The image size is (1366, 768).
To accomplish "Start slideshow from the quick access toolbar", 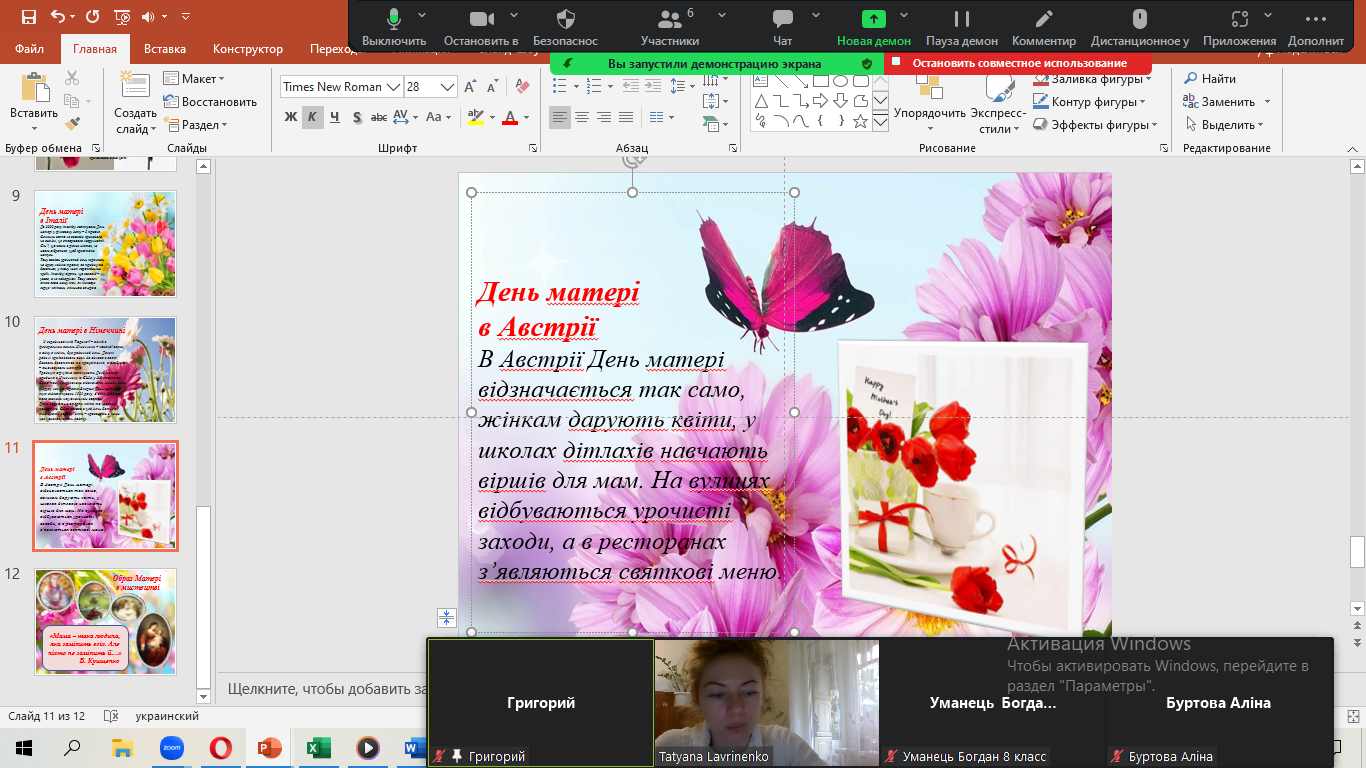I will pyautogui.click(x=123, y=17).
